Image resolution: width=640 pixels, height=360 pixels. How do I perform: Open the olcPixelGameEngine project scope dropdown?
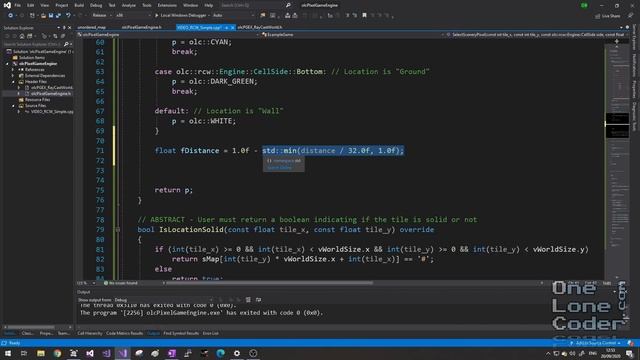169,35
